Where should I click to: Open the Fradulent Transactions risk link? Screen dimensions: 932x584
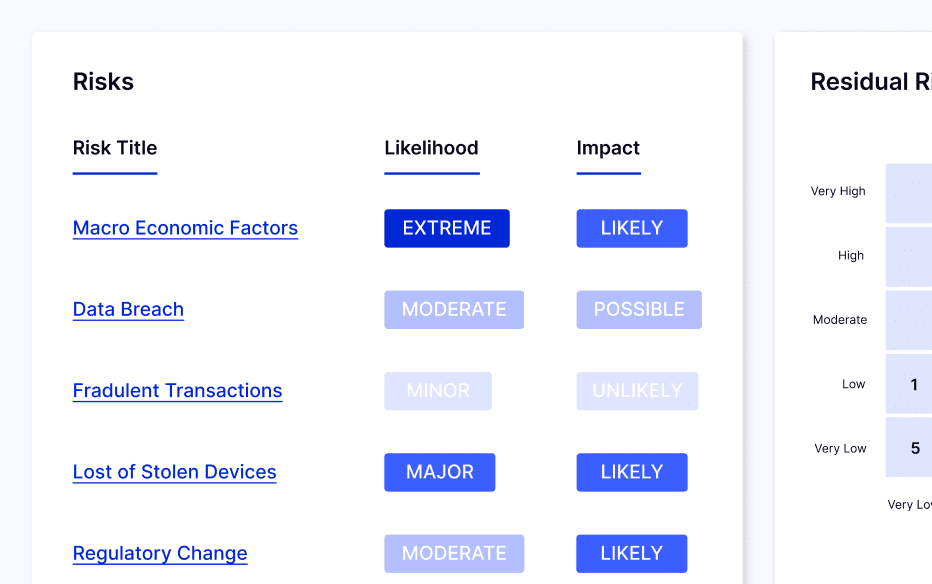point(177,391)
